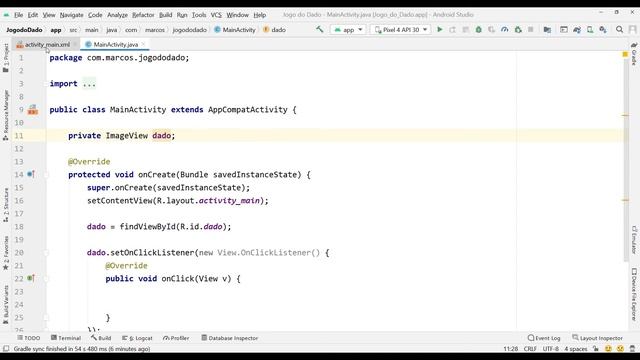Change line separator CRLF in status bar
This screenshot has width=640, height=360.
tap(530, 349)
